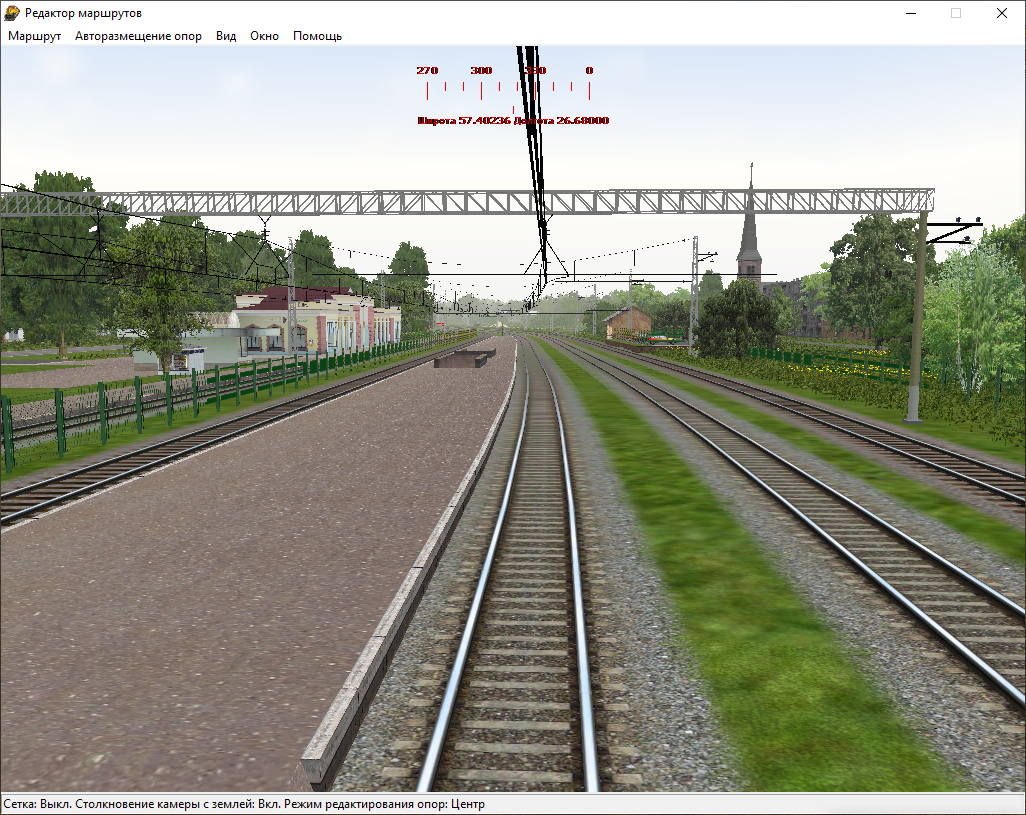The height and width of the screenshot is (815, 1026).
Task: Open the Вид menu
Action: click(226, 36)
